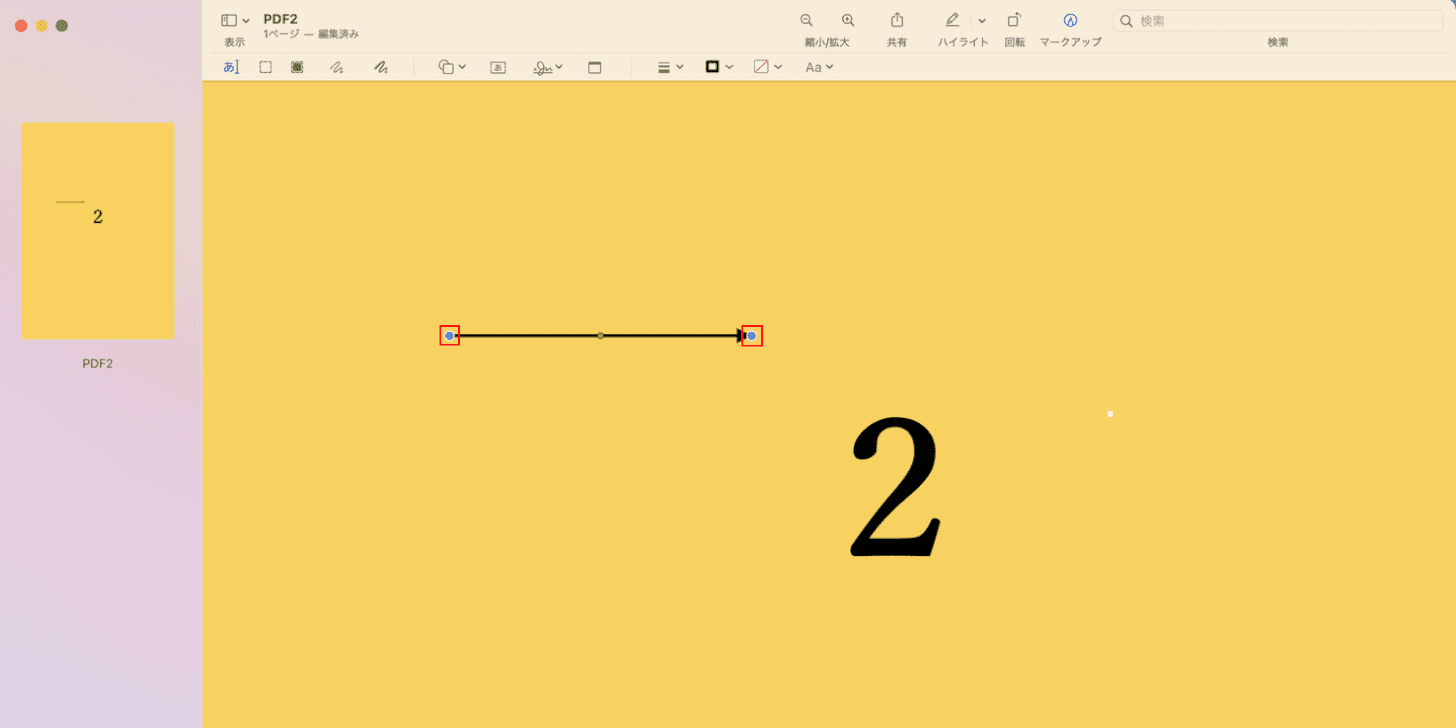Click the arrow's midpoint curve handle

[x=600, y=336]
